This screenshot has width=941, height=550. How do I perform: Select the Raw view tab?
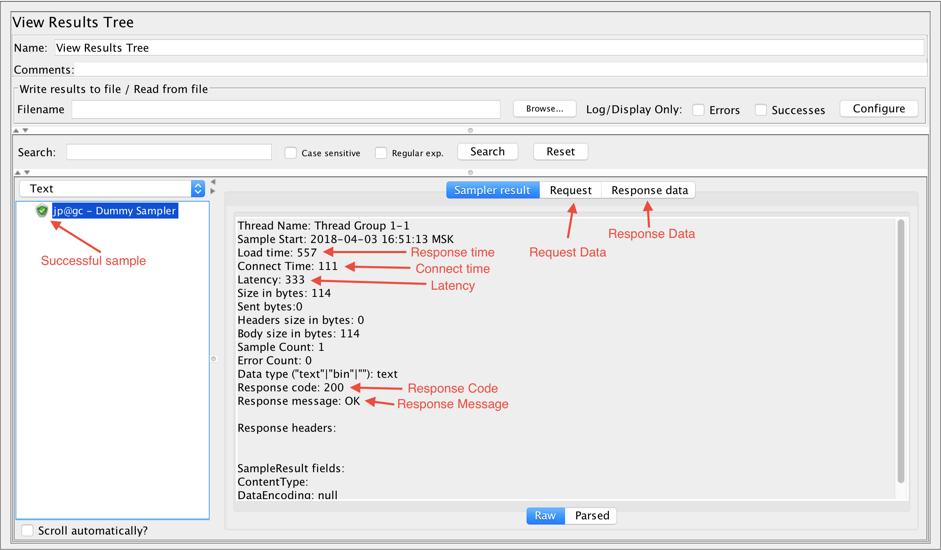[x=546, y=516]
